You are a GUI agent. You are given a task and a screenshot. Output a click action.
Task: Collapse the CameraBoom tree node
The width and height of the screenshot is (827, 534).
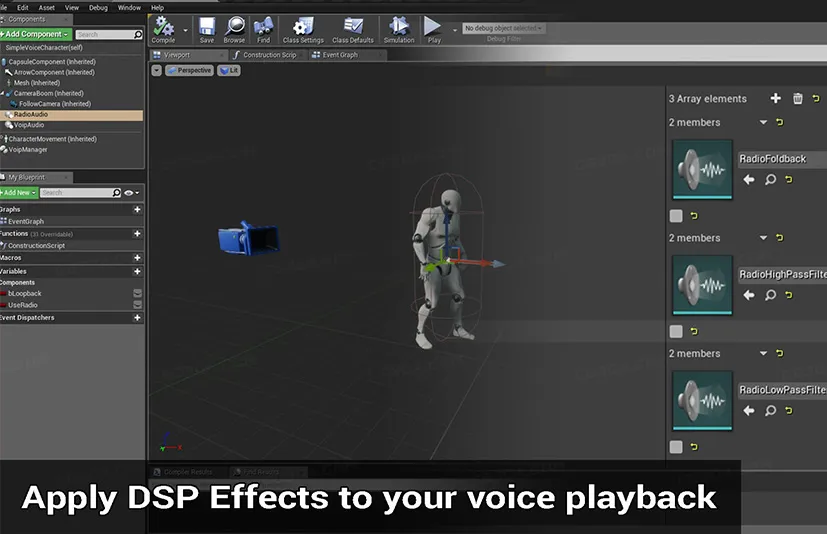pos(2,93)
